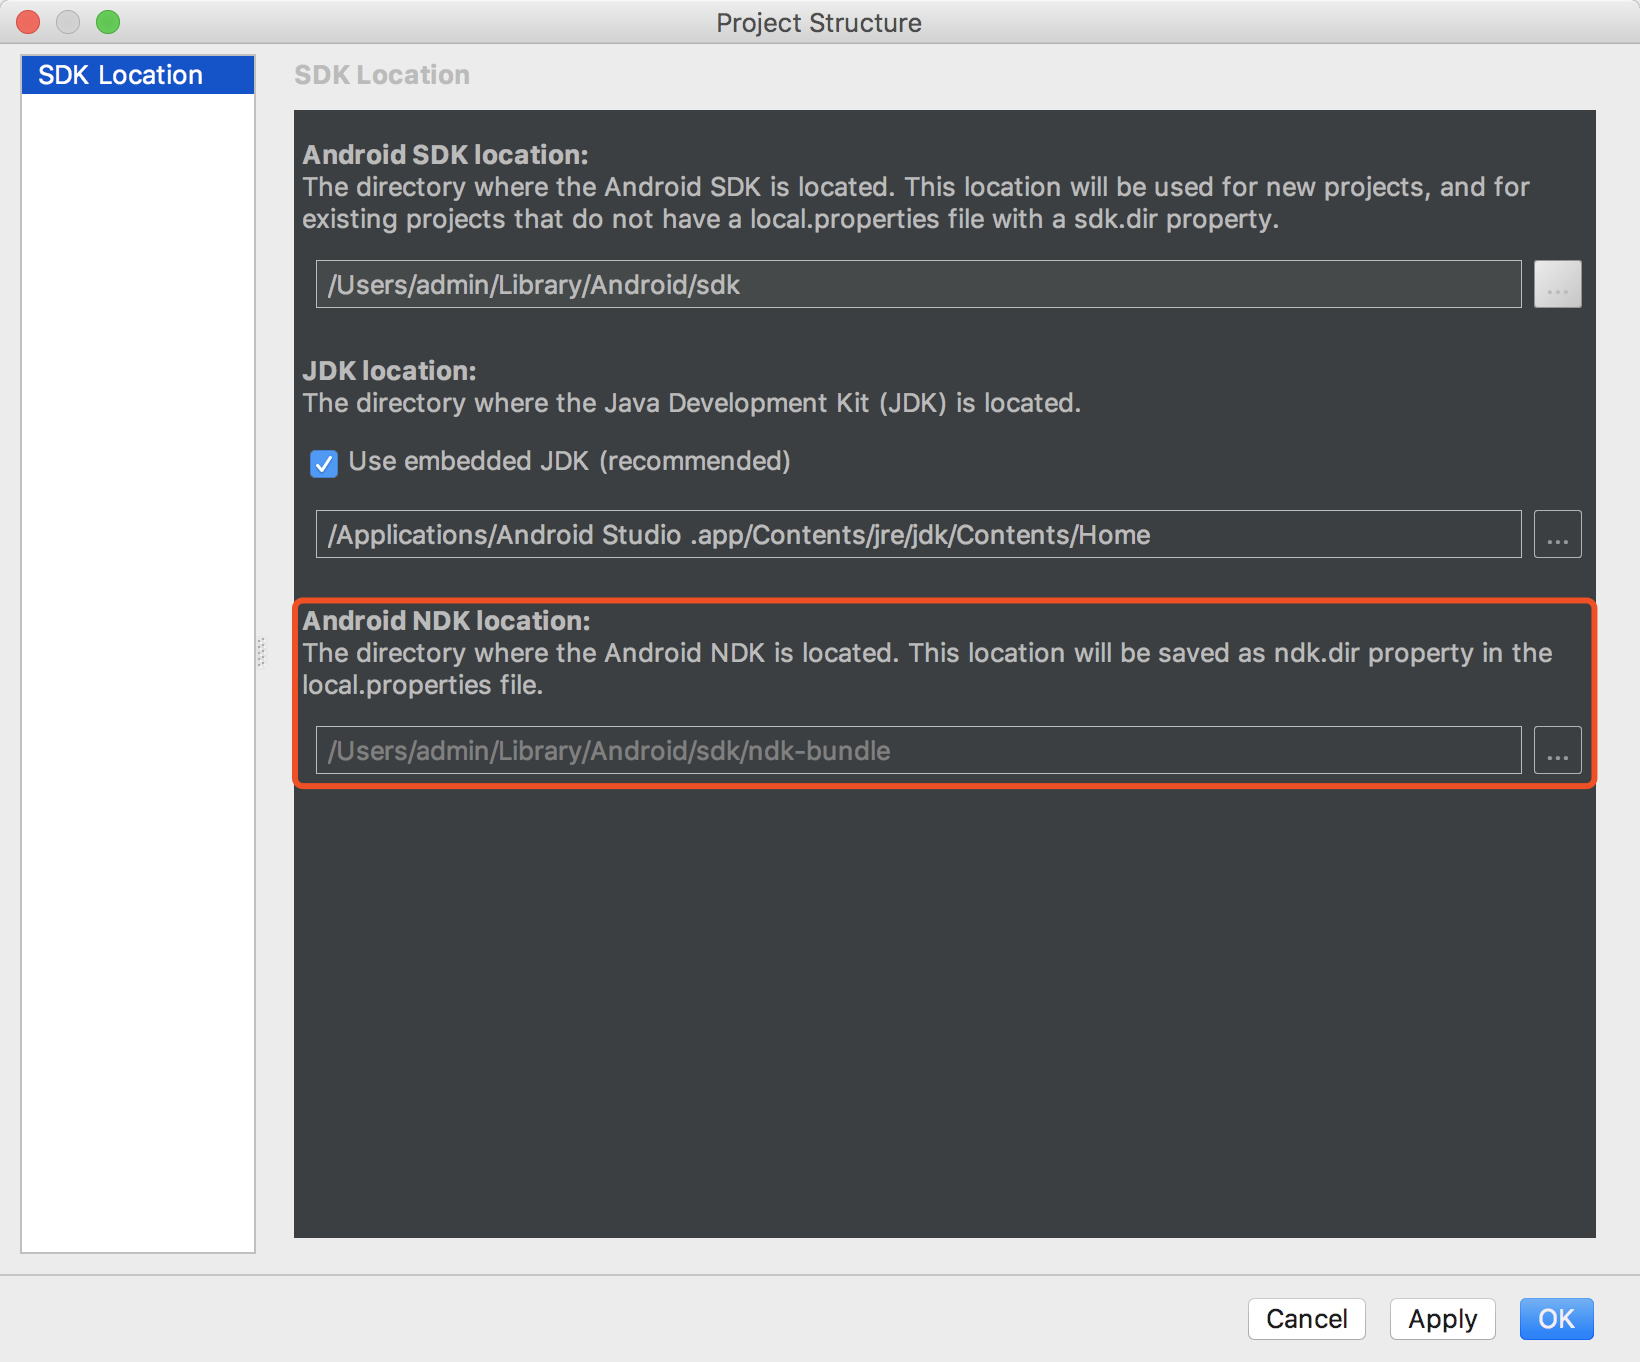Screen dimensions: 1640x1362
Task: Confirm the dialog with OK
Action: point(1557,1319)
